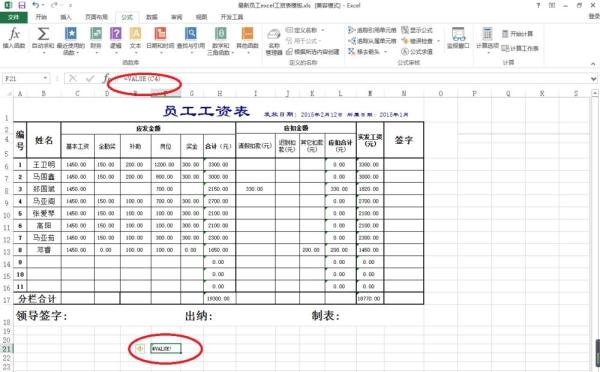Click the vertical scrollbar up arrow
600x372 pixels.
click(x=595, y=93)
